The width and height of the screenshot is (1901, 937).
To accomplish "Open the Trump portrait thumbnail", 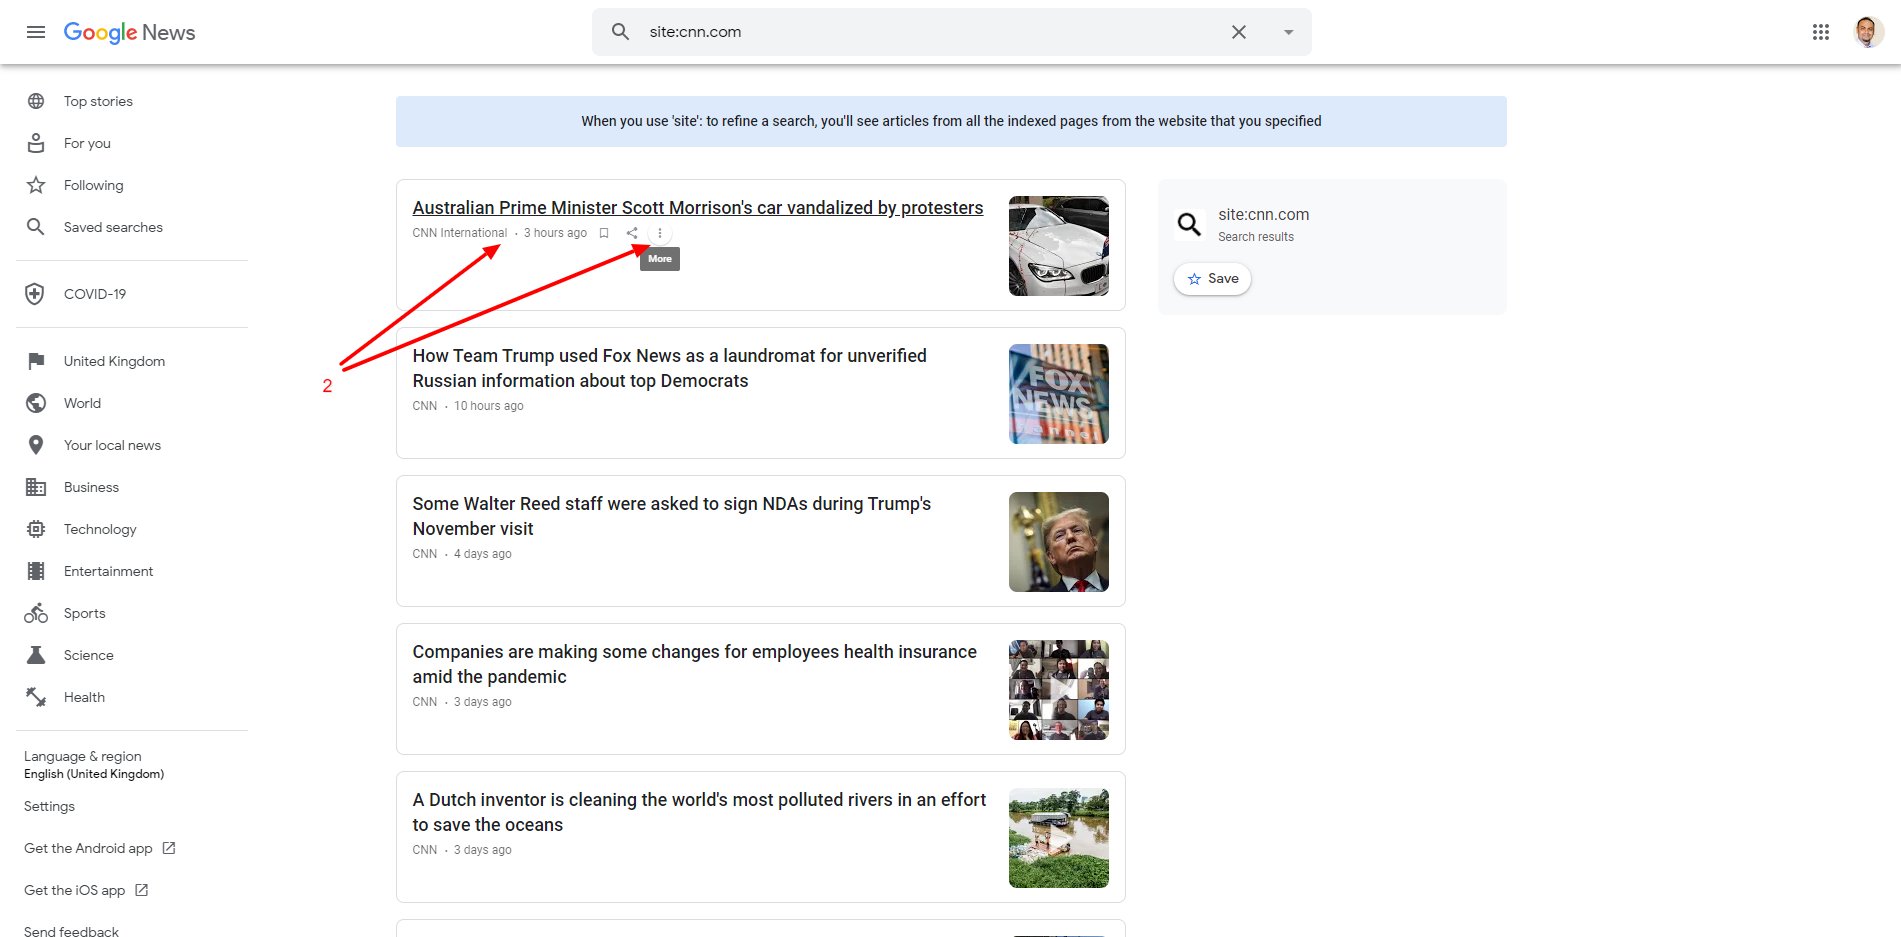I will click(1058, 542).
